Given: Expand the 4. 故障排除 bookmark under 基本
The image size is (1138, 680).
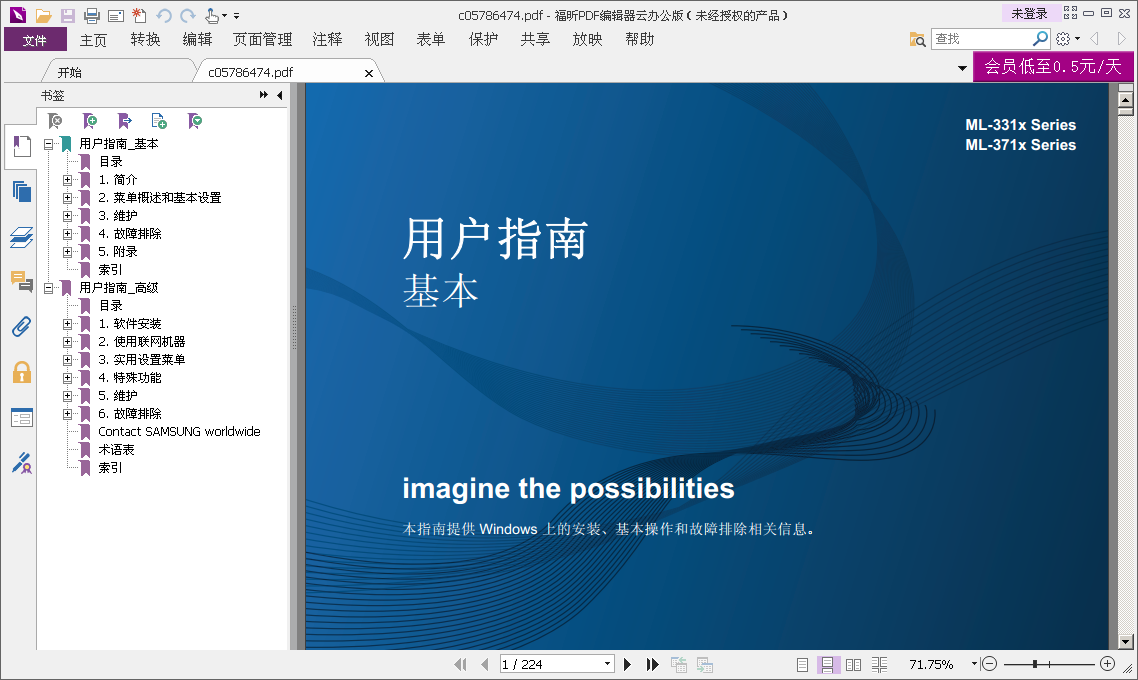Looking at the screenshot, I should (67, 234).
